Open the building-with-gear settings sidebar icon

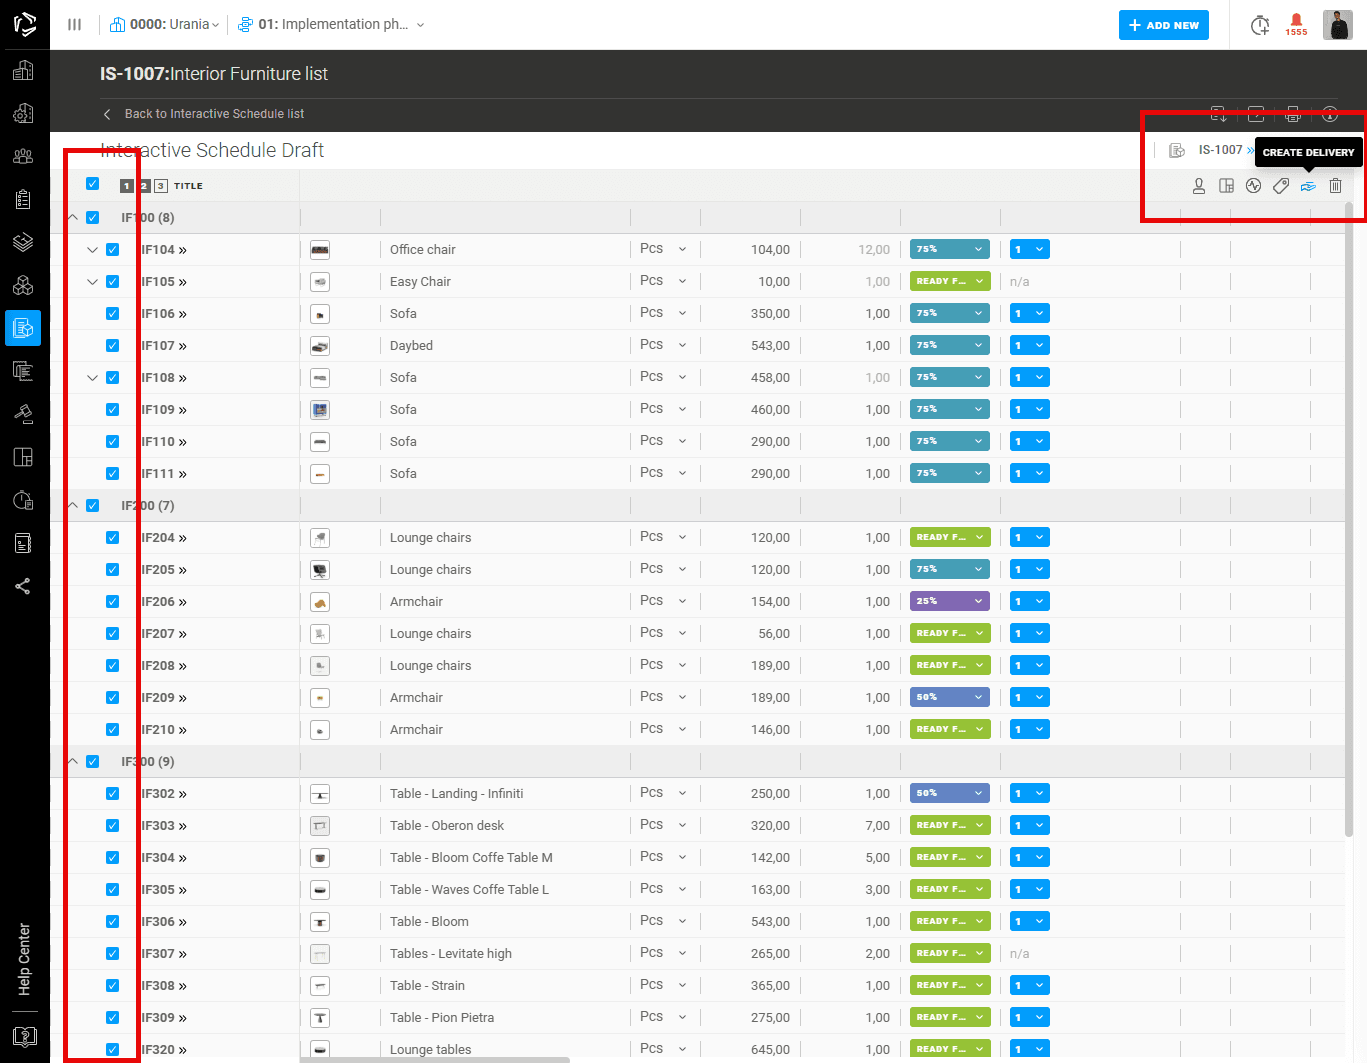[23, 113]
